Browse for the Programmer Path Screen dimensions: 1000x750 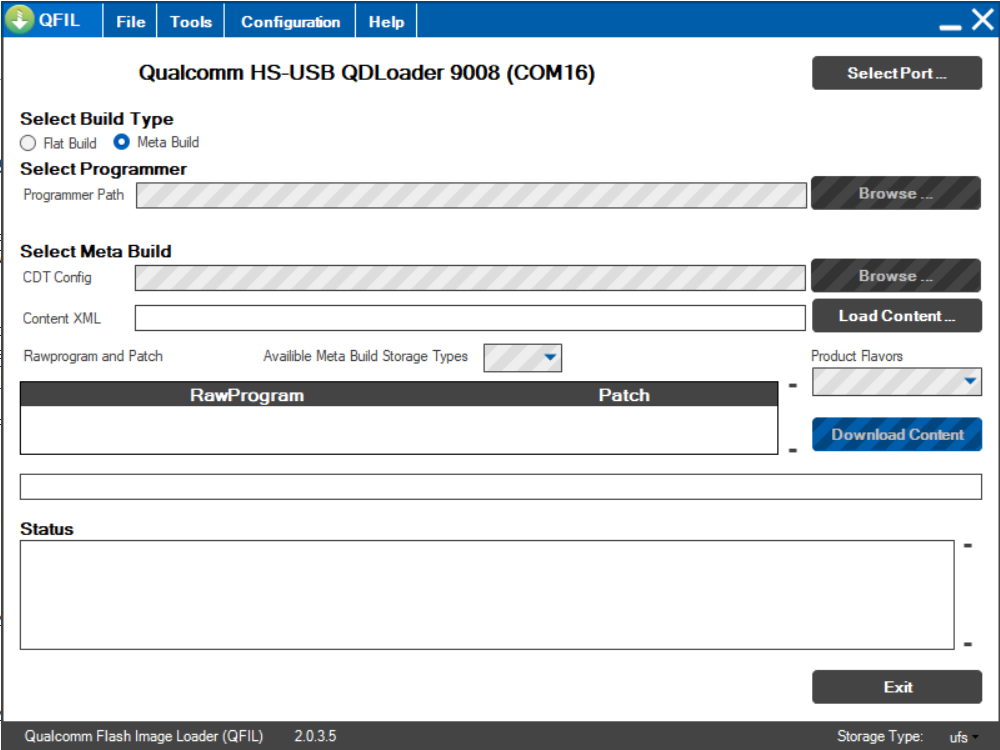pos(895,193)
